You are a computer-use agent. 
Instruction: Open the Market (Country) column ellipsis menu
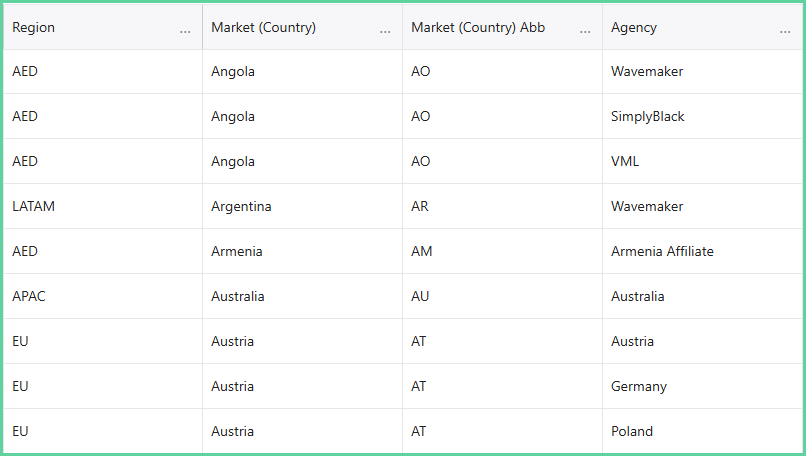tap(385, 31)
